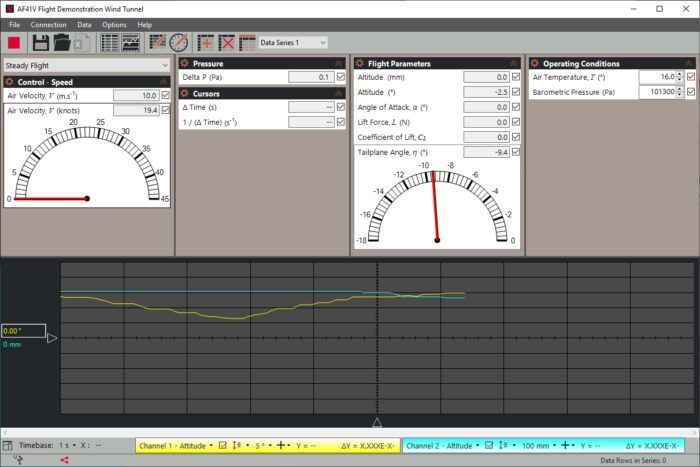
Task: Click the Operating Conditions gear icon
Action: click(x=534, y=63)
